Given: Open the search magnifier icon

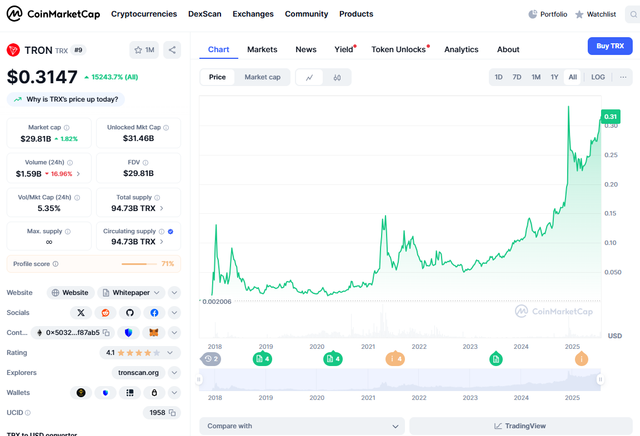Looking at the screenshot, I should (x=633, y=14).
